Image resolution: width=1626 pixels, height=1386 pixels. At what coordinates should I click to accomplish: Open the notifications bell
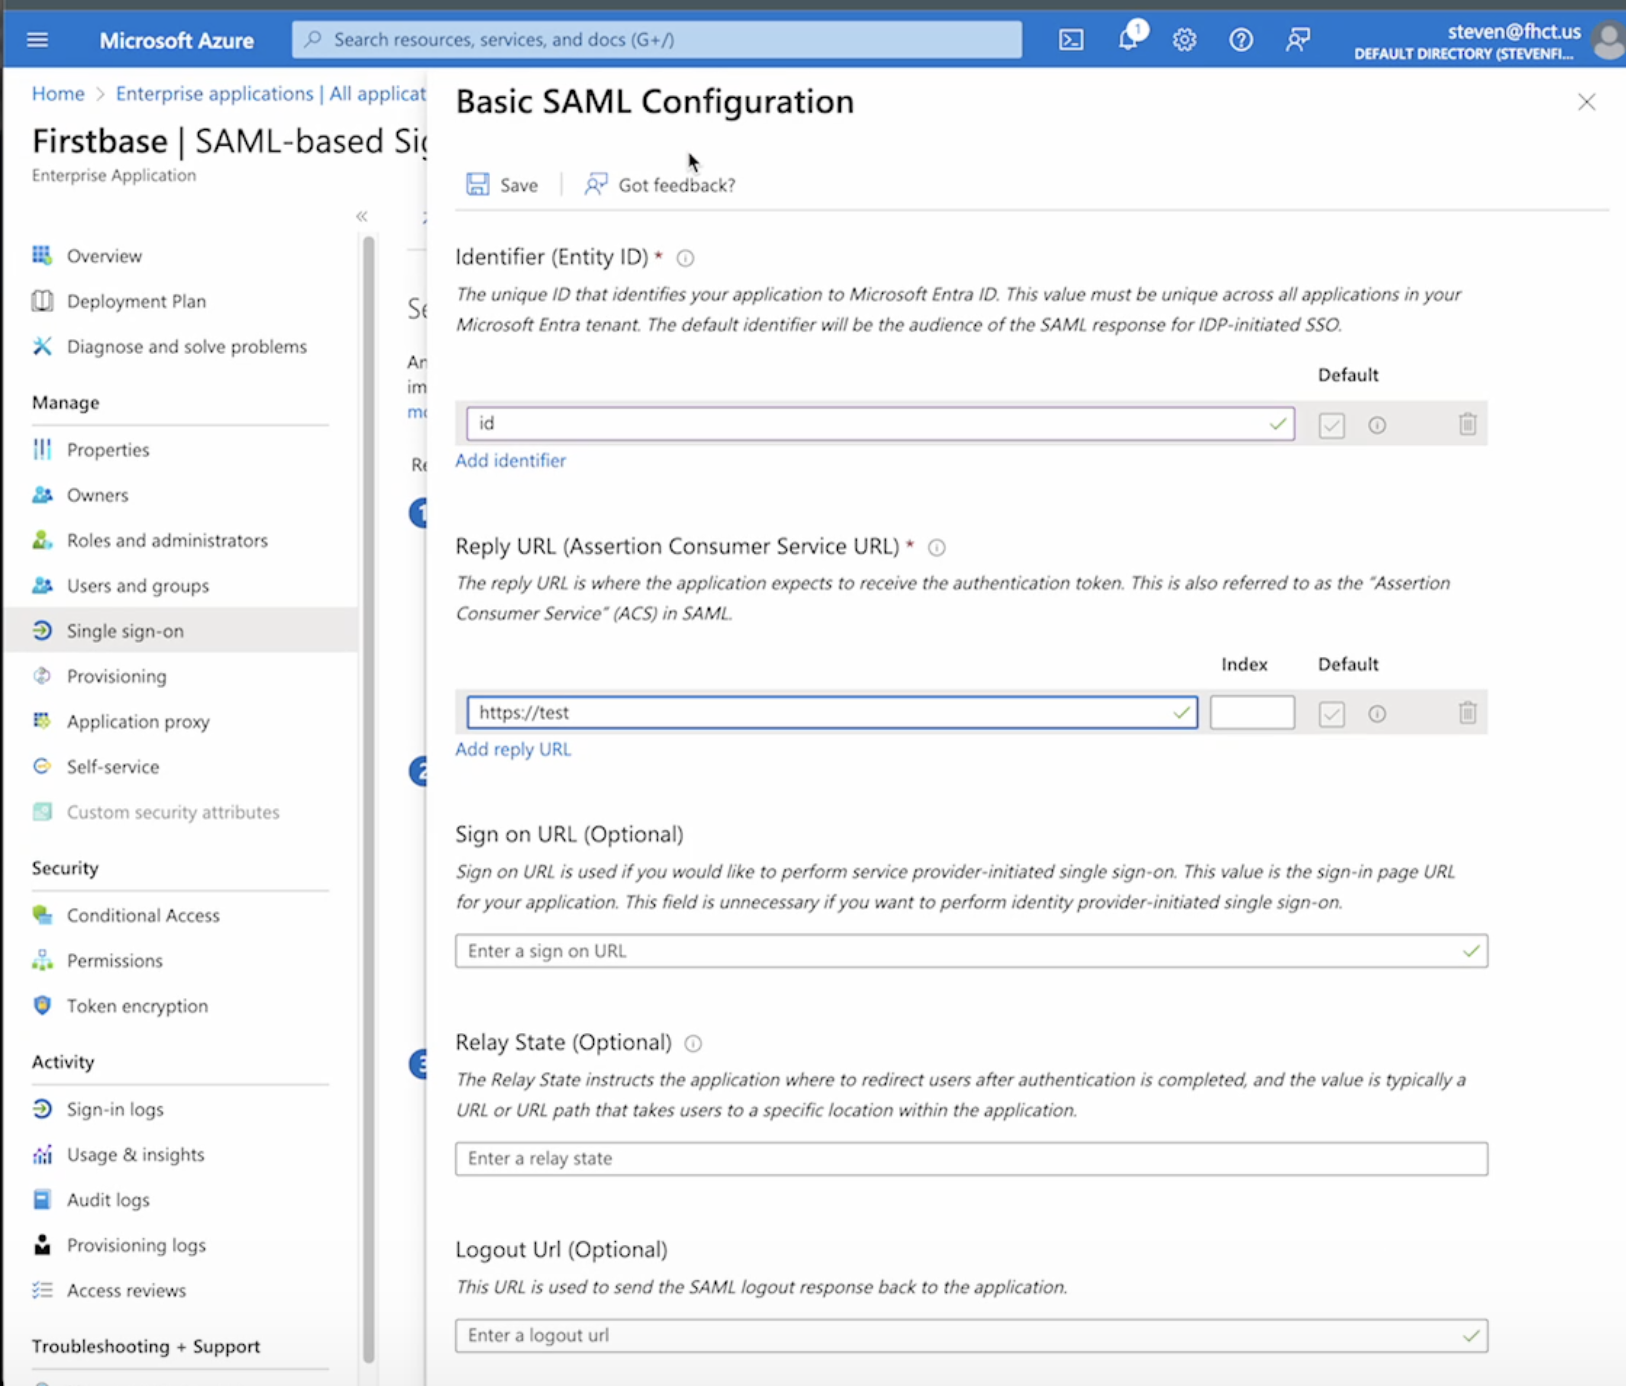(x=1129, y=39)
